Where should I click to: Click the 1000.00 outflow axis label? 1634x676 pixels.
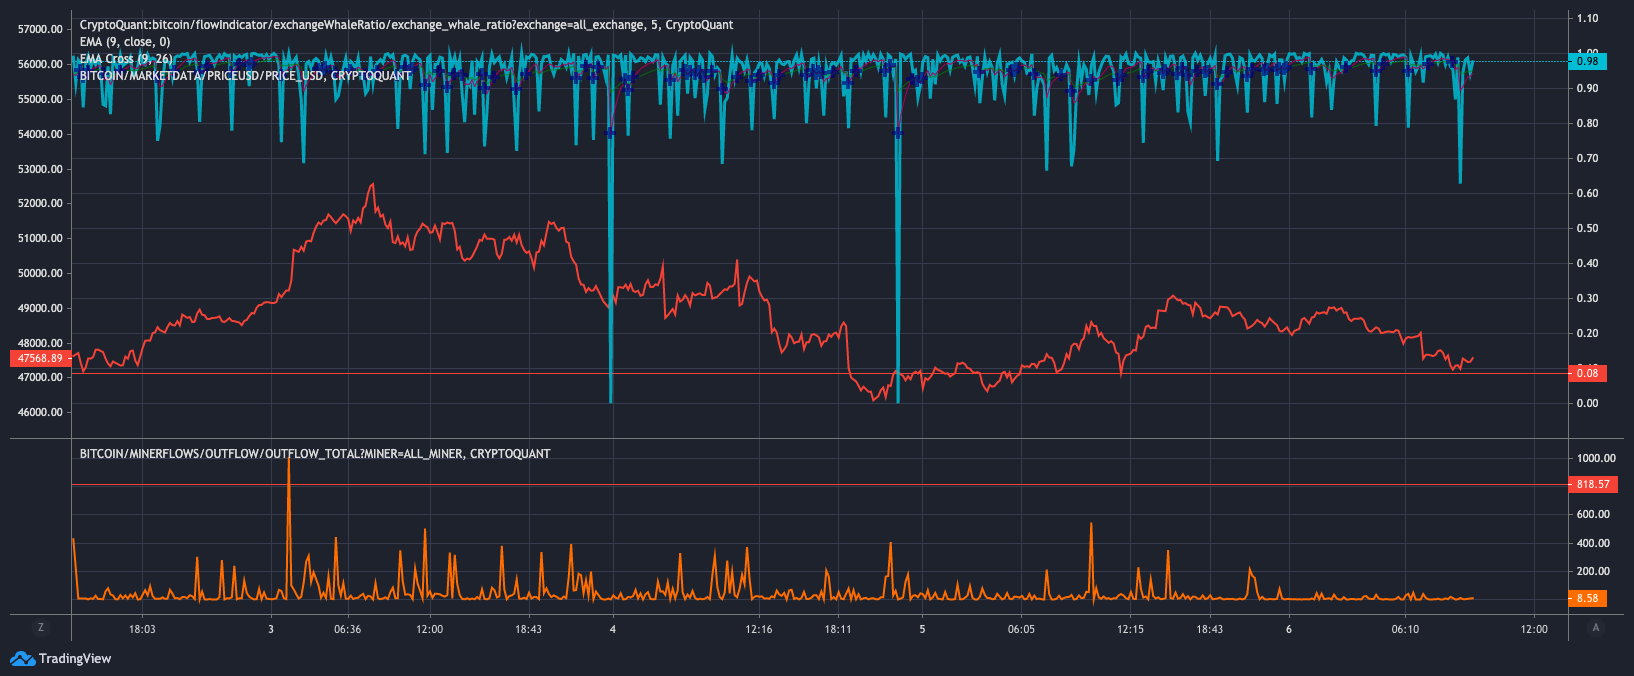click(x=1596, y=458)
